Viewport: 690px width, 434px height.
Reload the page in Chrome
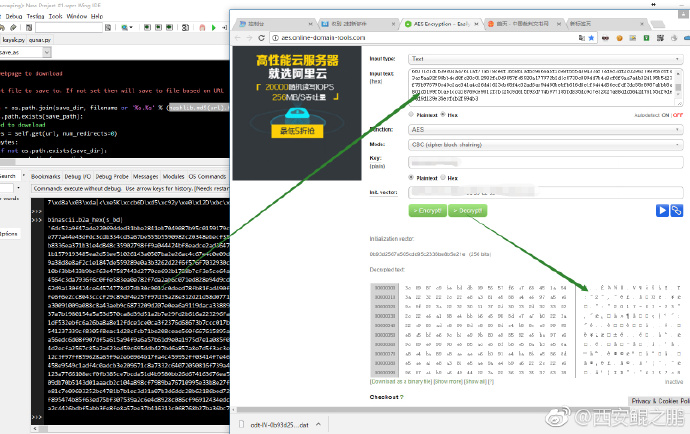(x=261, y=38)
